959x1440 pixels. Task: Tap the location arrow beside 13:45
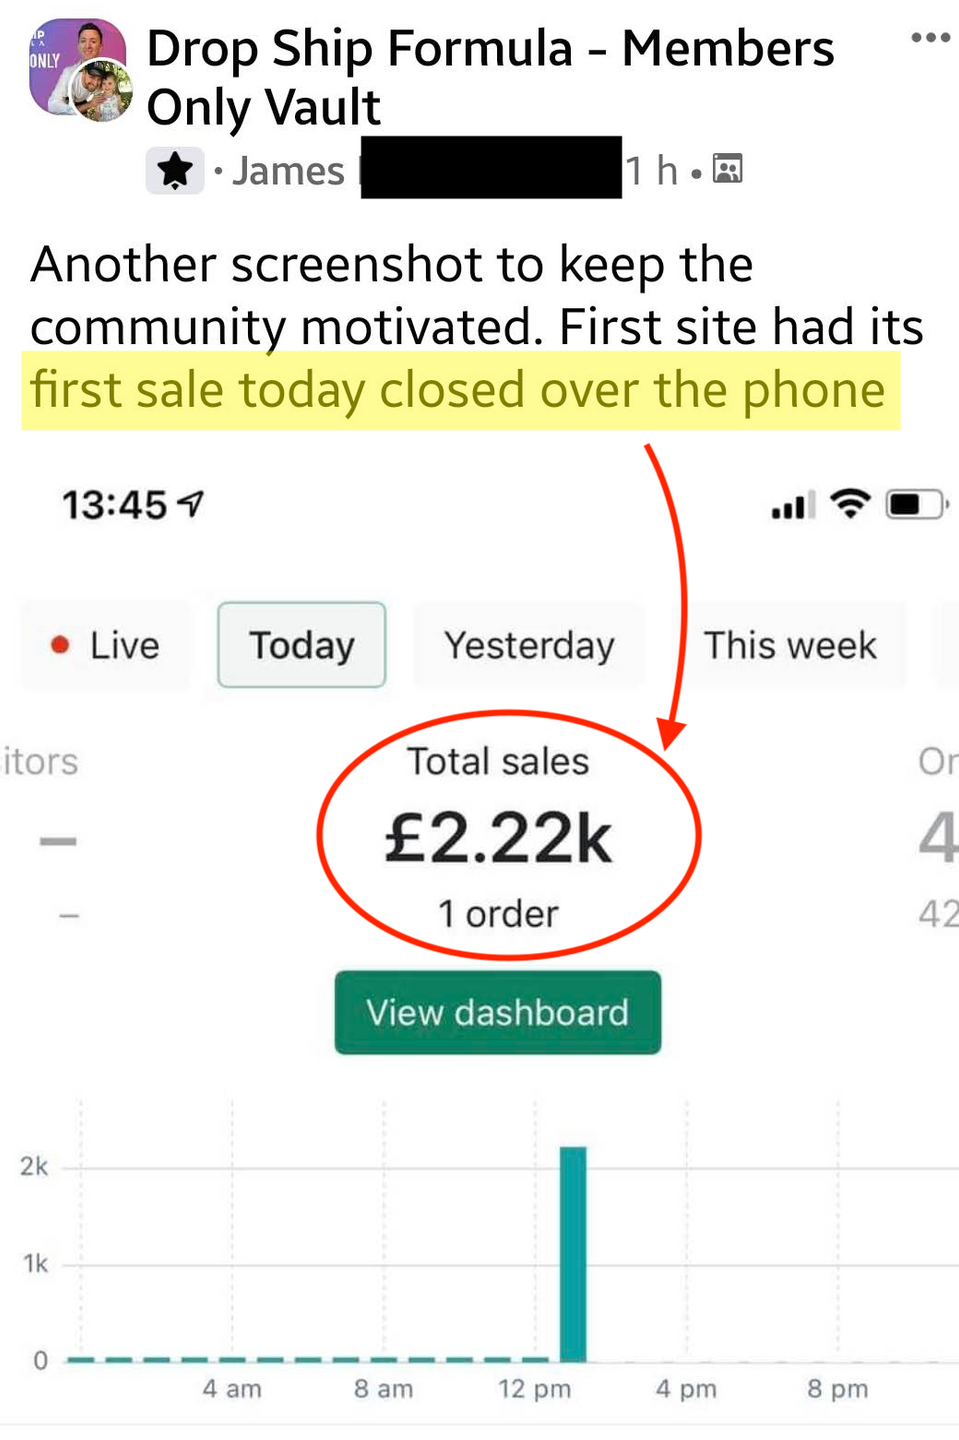pyautogui.click(x=190, y=504)
